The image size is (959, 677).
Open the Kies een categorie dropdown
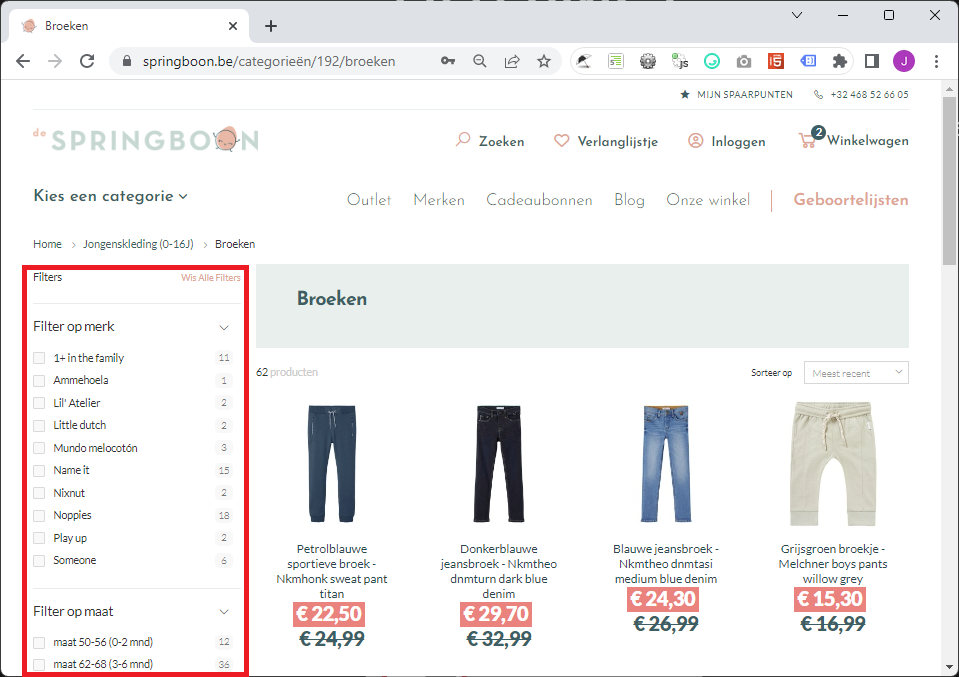(x=111, y=196)
